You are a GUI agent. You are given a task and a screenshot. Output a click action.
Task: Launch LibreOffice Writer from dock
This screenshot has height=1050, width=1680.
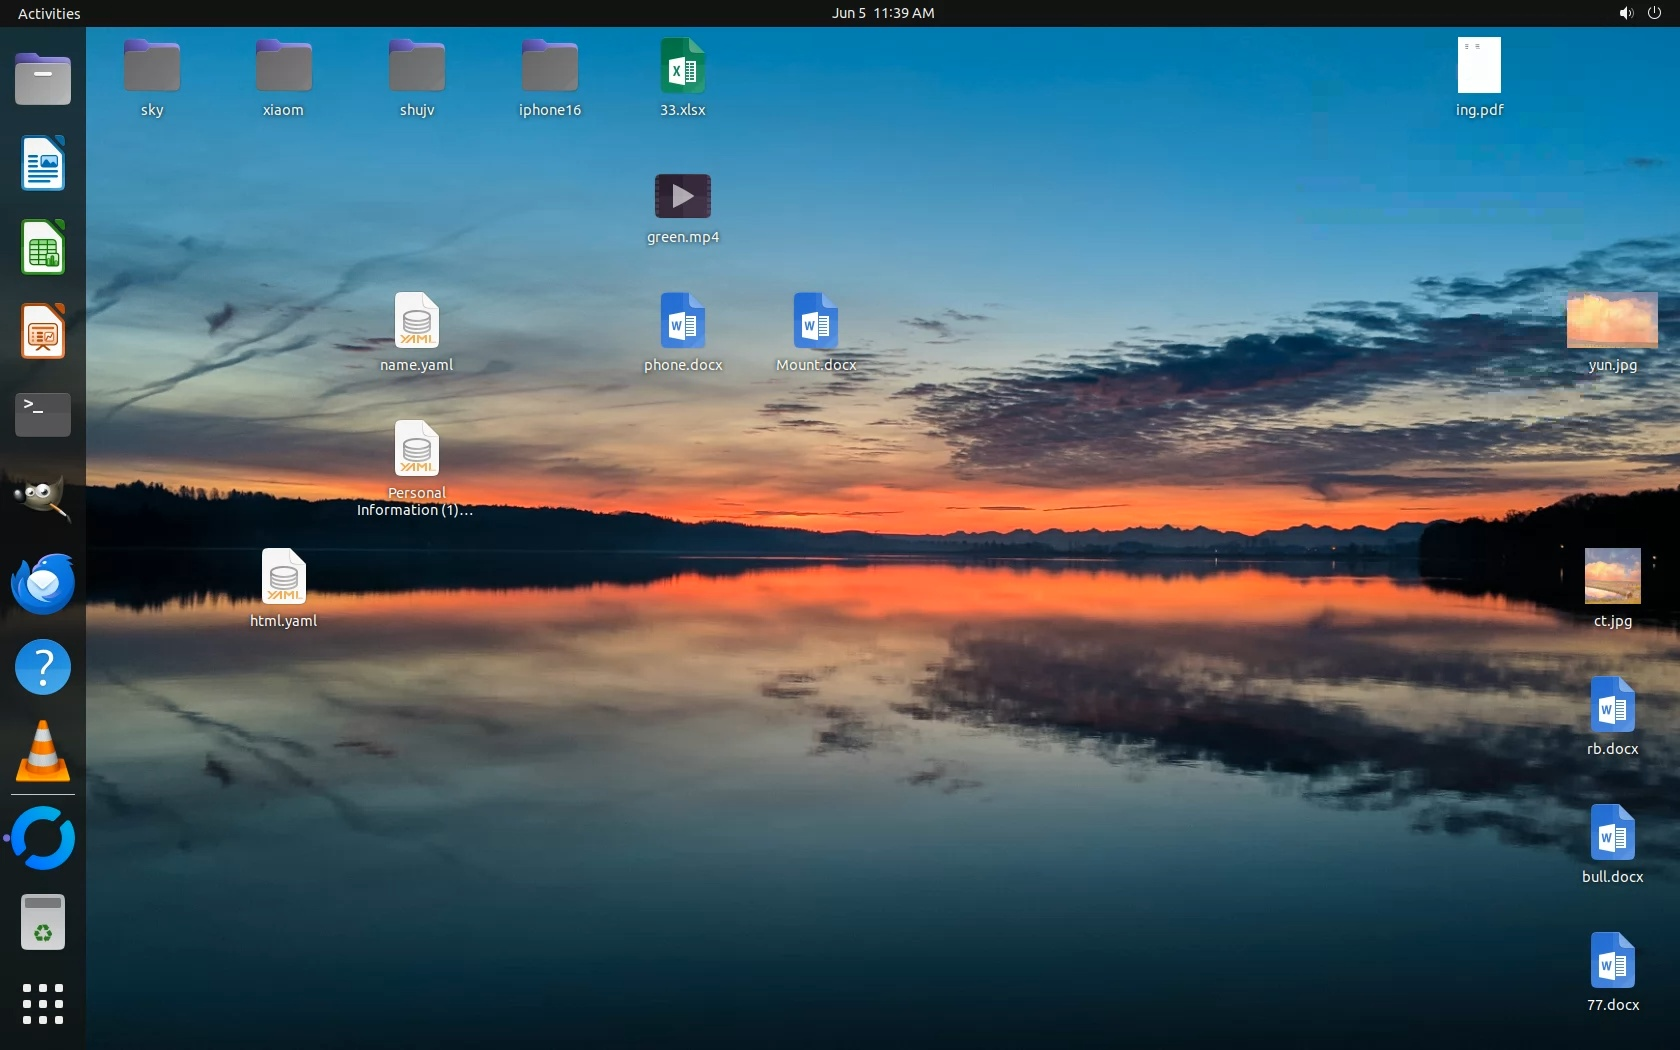coord(43,164)
